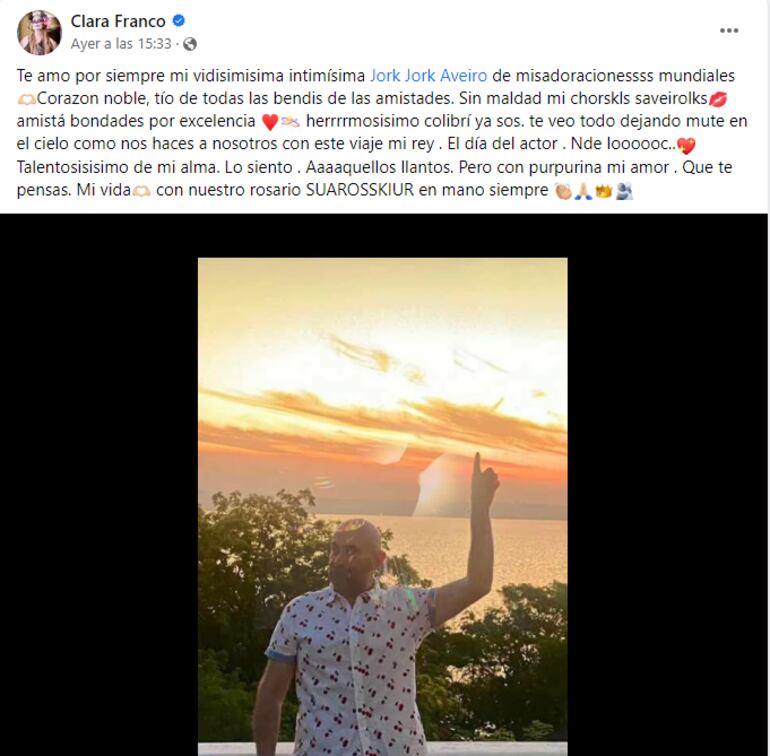Click the emoji right of red heart
The width and height of the screenshot is (770, 756).
click(290, 121)
